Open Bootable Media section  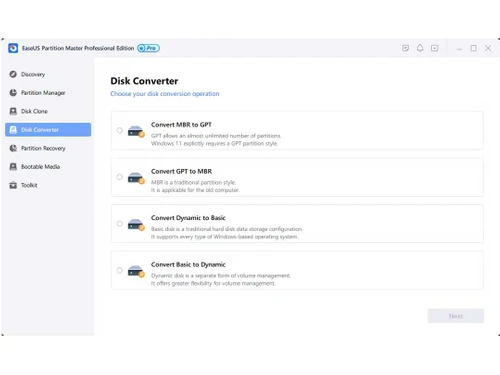click(x=48, y=167)
